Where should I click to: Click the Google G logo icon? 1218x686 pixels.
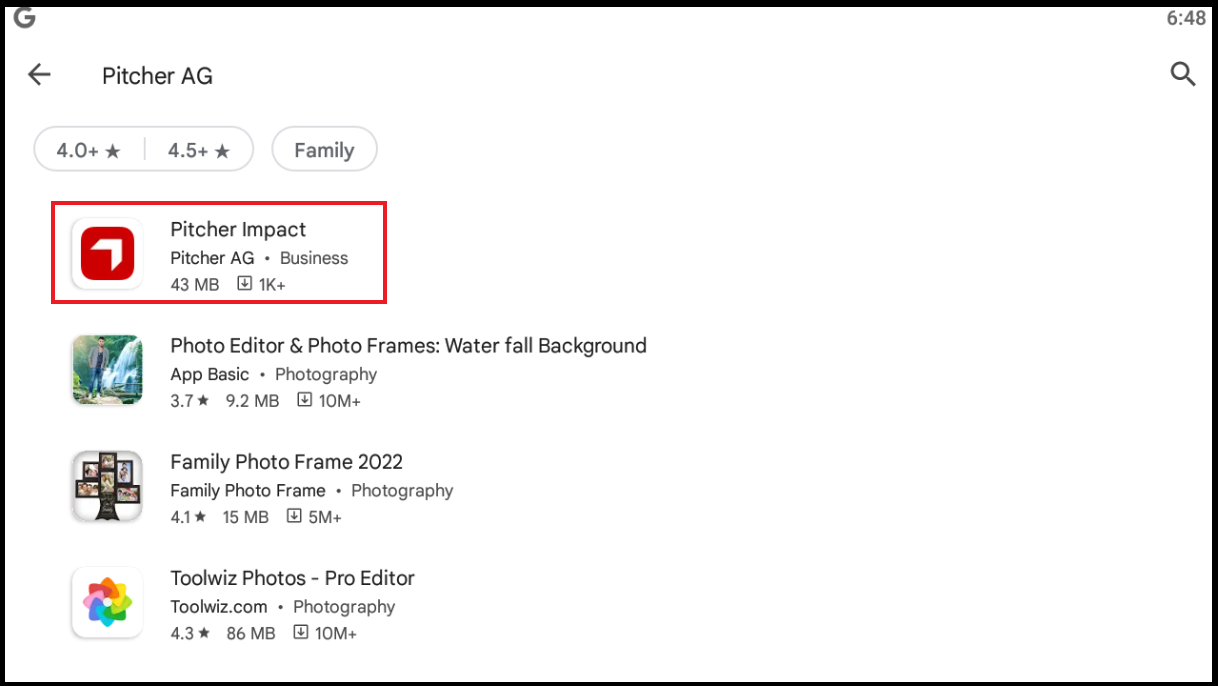coord(23,17)
